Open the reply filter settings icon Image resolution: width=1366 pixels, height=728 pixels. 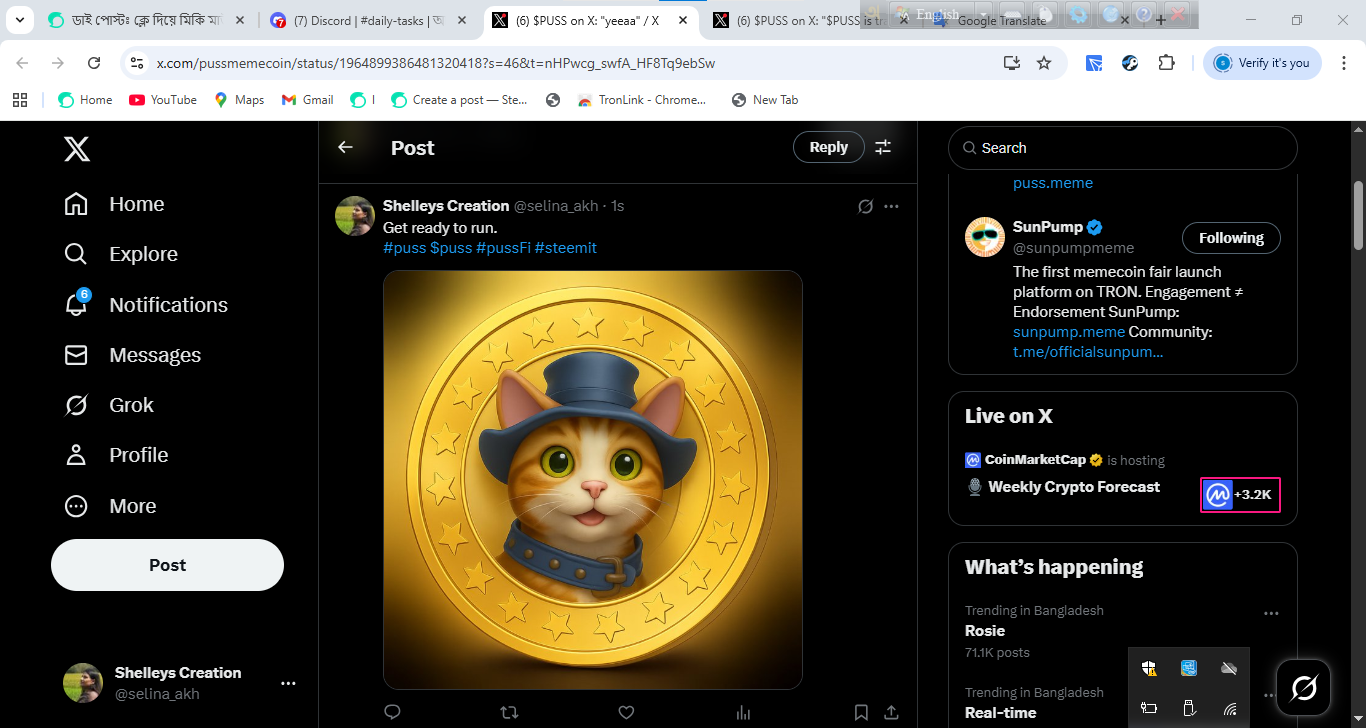[883, 147]
